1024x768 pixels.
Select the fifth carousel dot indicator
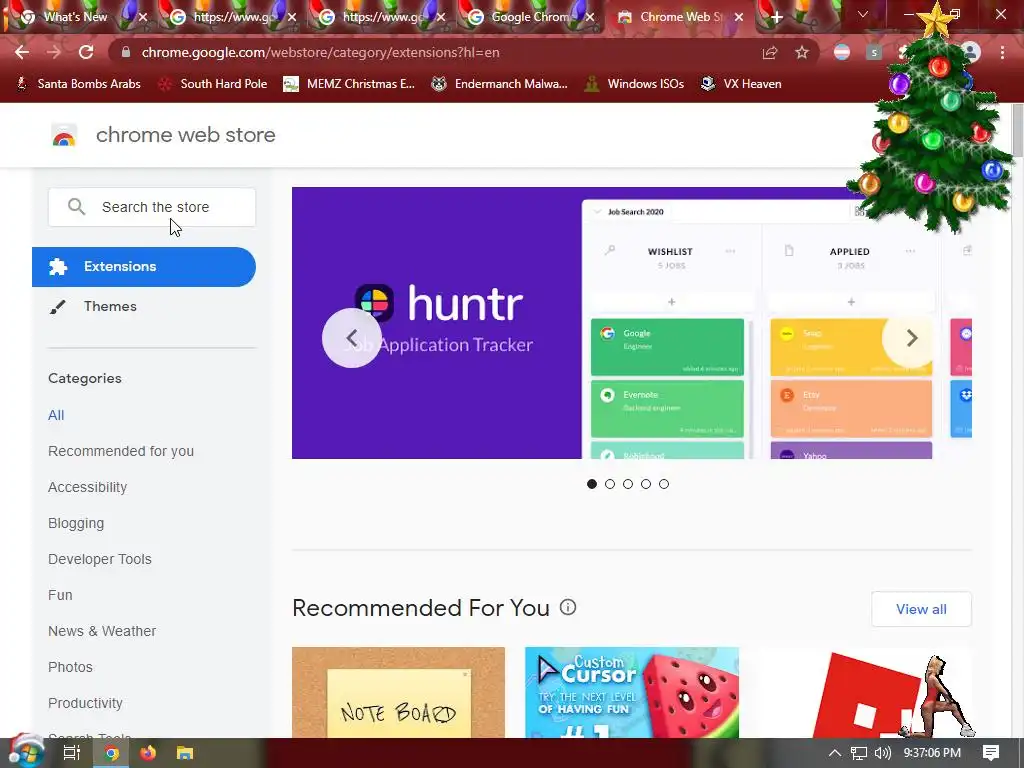point(664,484)
